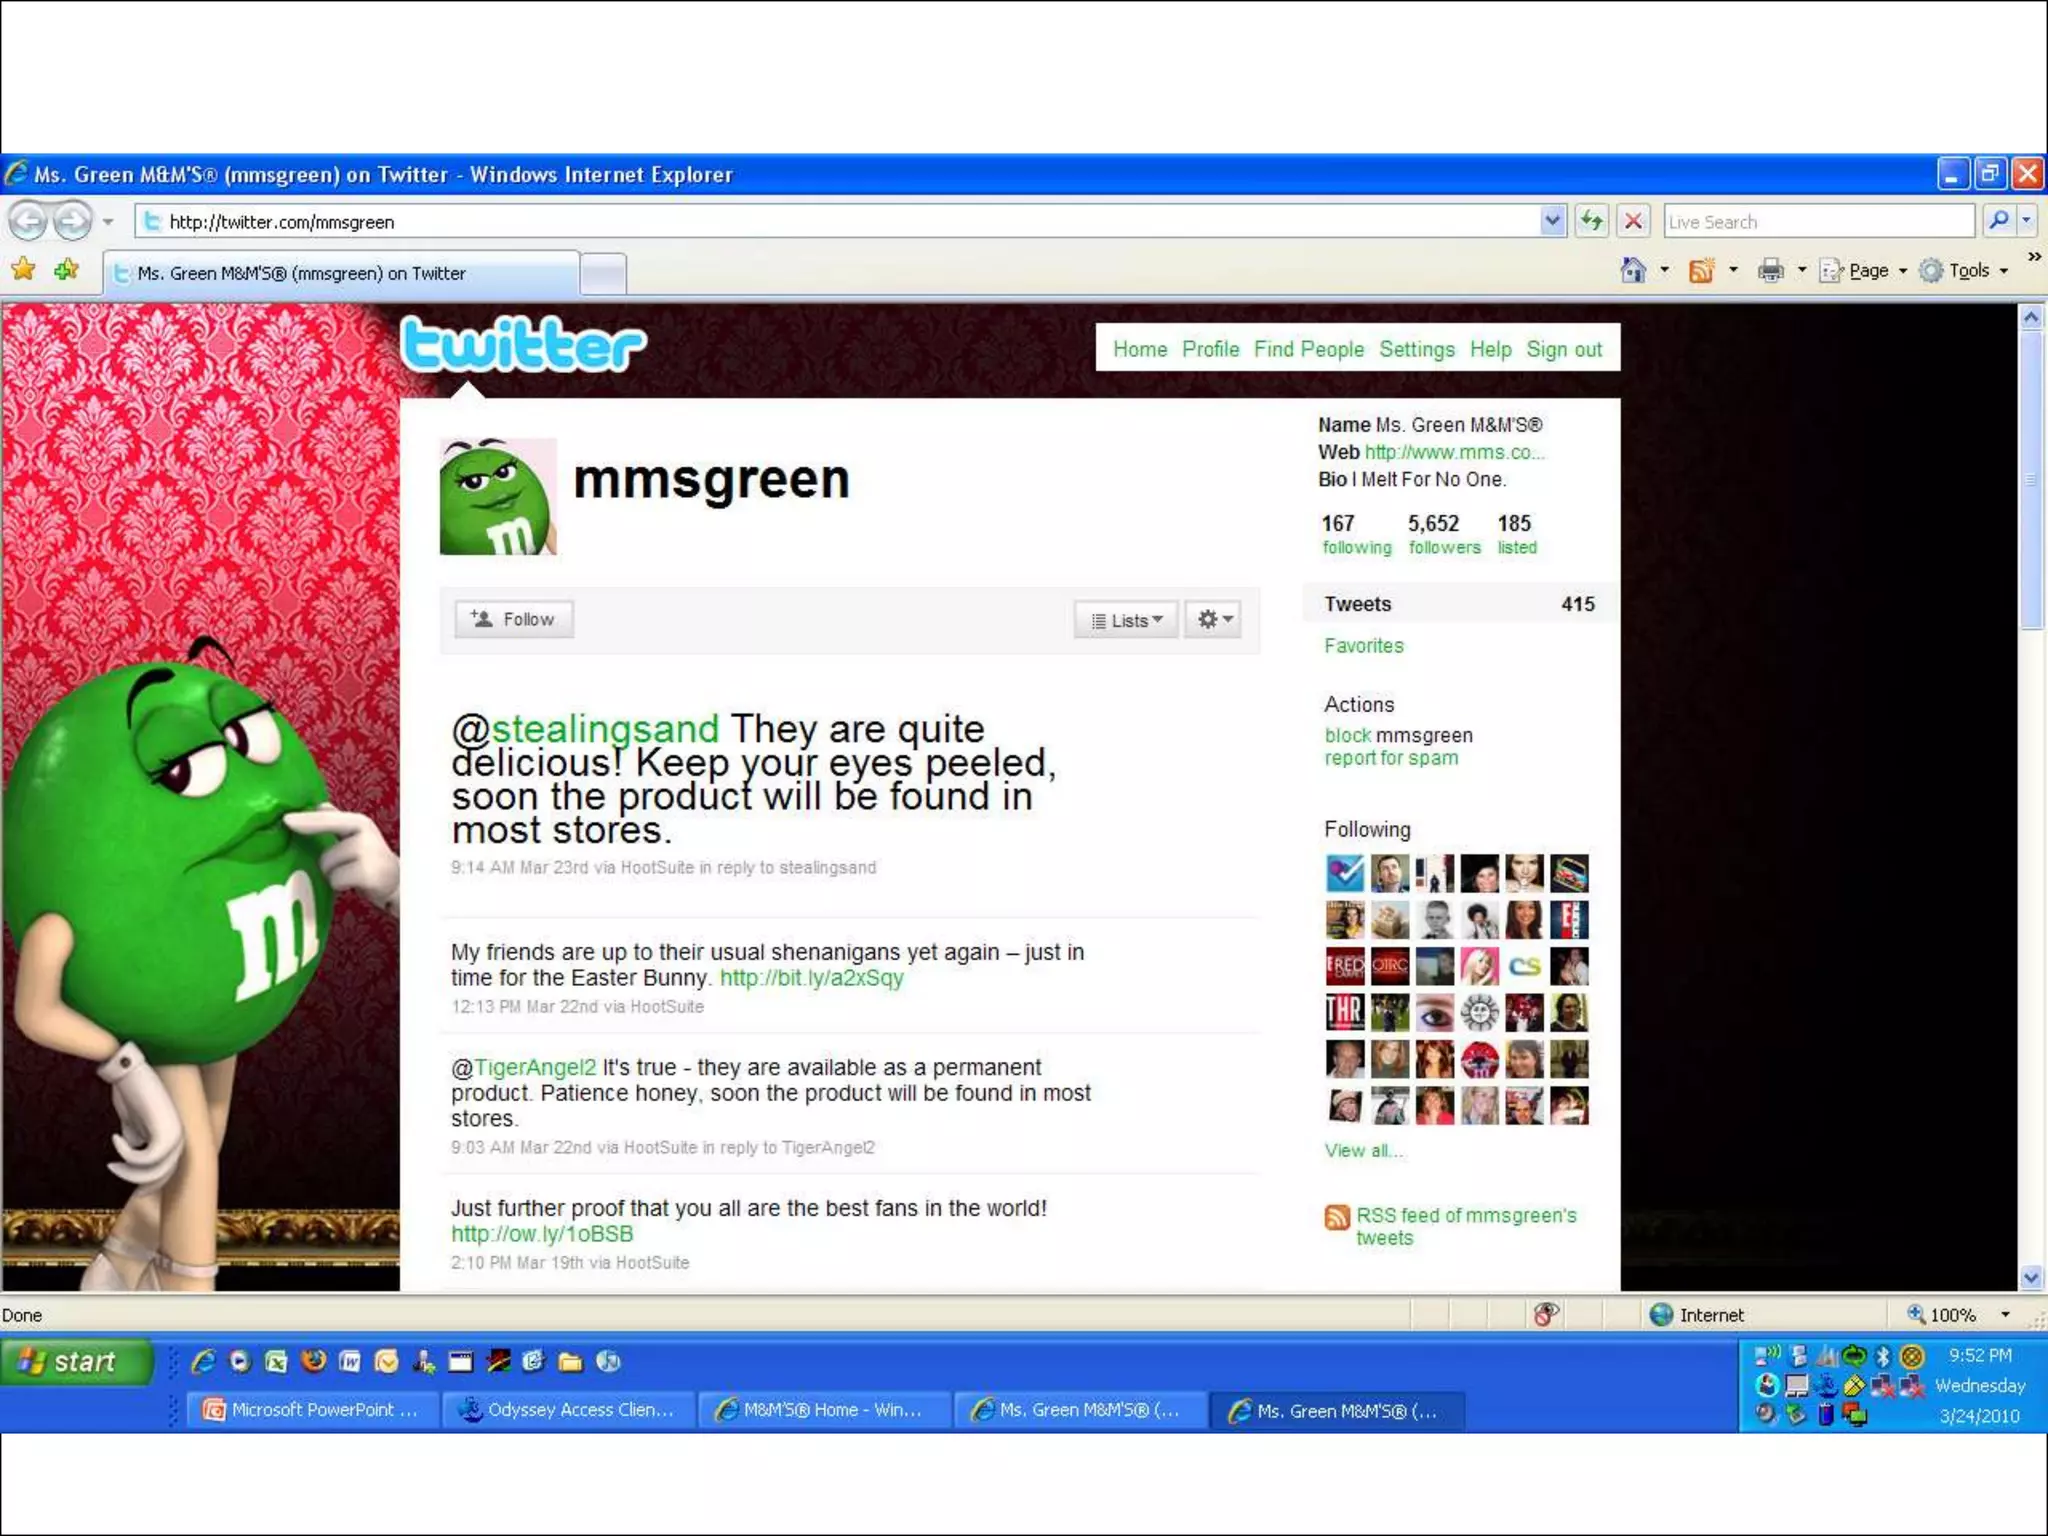Image resolution: width=2048 pixels, height=1536 pixels.
Task: Click the Live Search input field
Action: [1816, 221]
